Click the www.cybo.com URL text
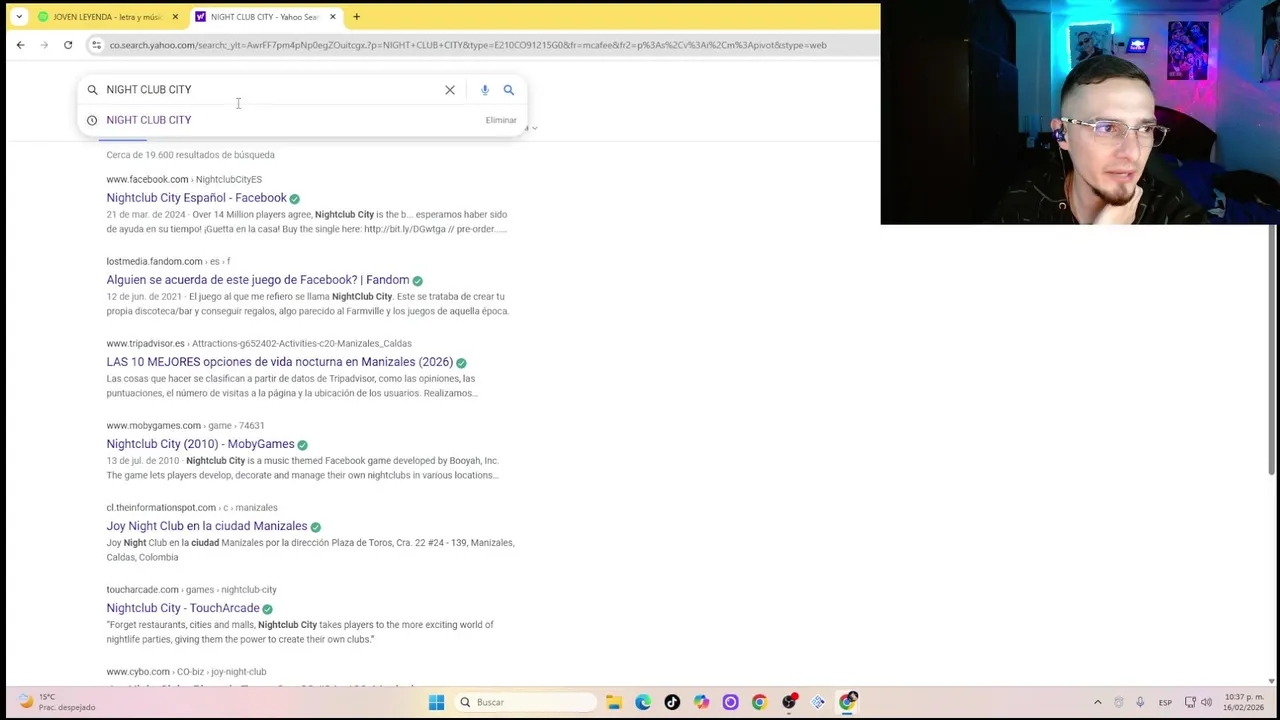The width and height of the screenshot is (1280, 720). (186, 671)
